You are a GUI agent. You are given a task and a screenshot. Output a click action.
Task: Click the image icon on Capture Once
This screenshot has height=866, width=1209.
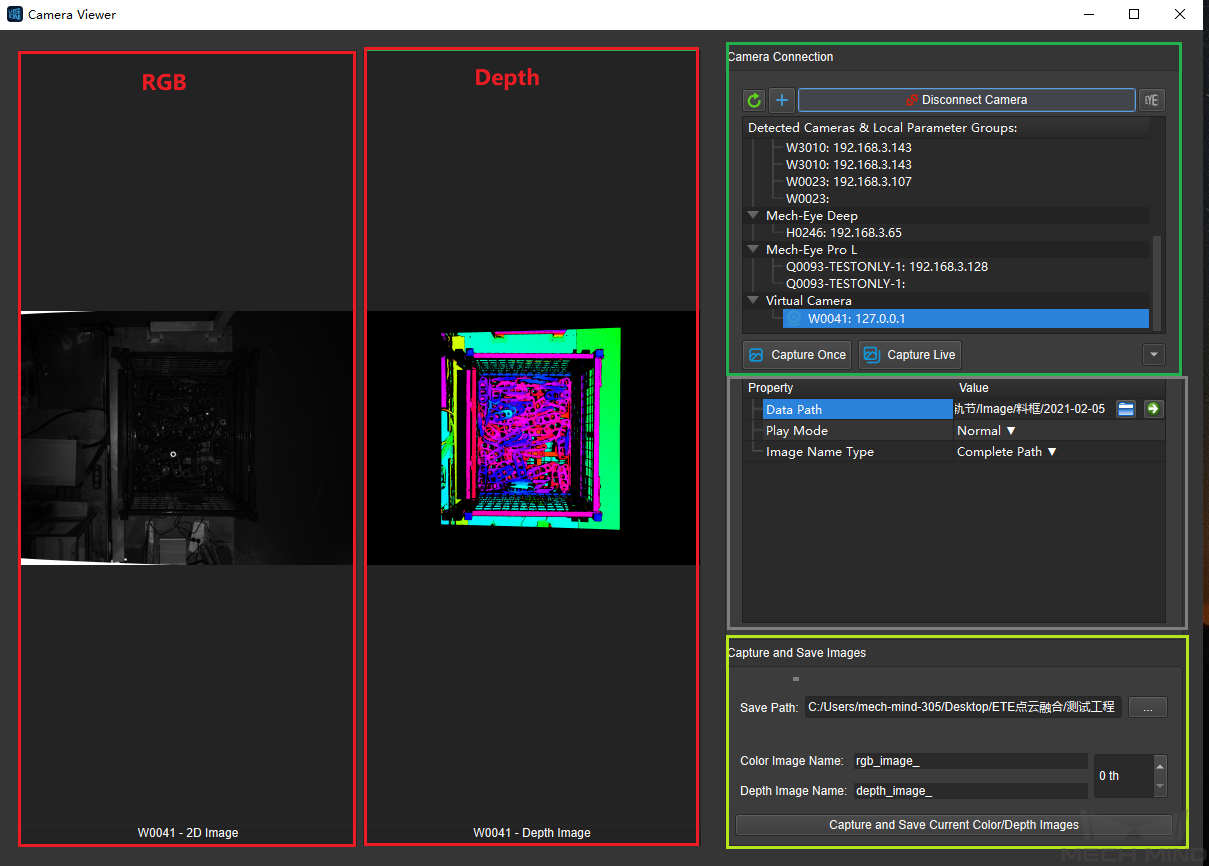(757, 355)
